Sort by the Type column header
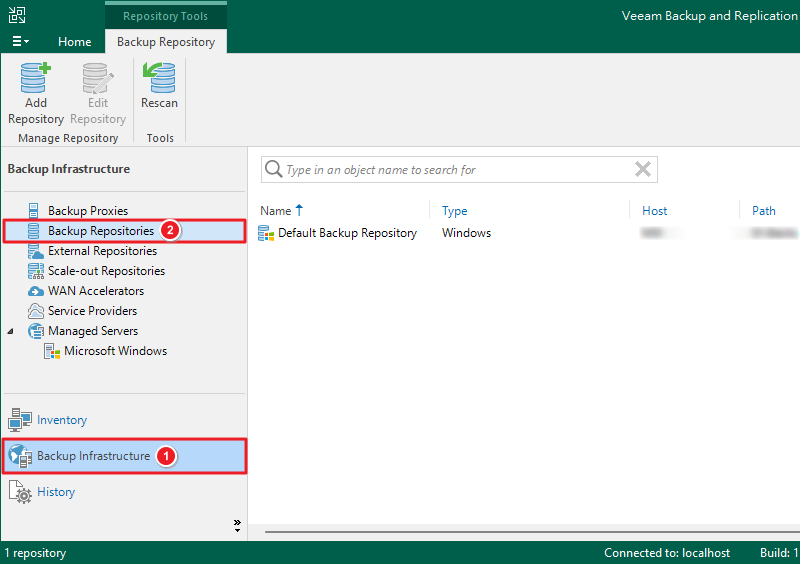Screen dimensions: 800x564 455,211
